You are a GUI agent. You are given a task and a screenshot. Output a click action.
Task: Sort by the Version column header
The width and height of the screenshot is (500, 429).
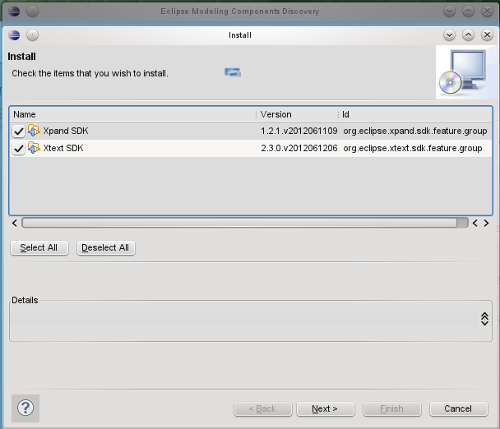tap(297, 115)
